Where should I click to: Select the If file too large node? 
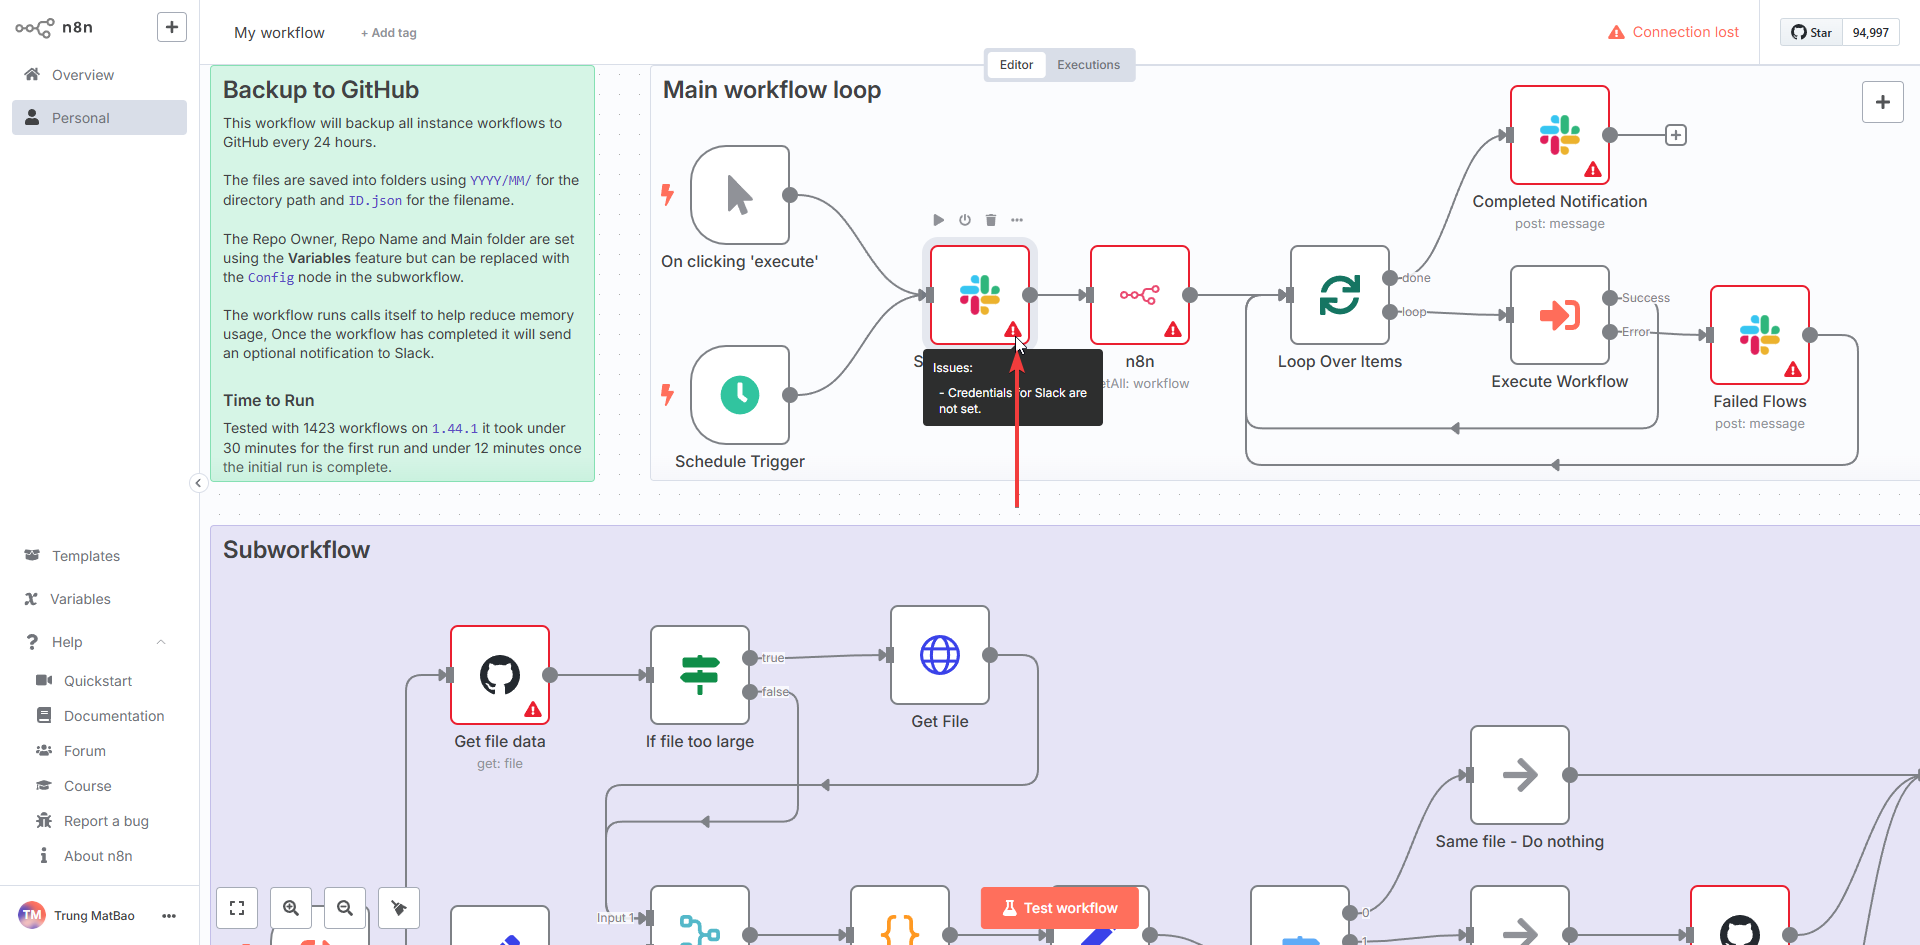(700, 675)
